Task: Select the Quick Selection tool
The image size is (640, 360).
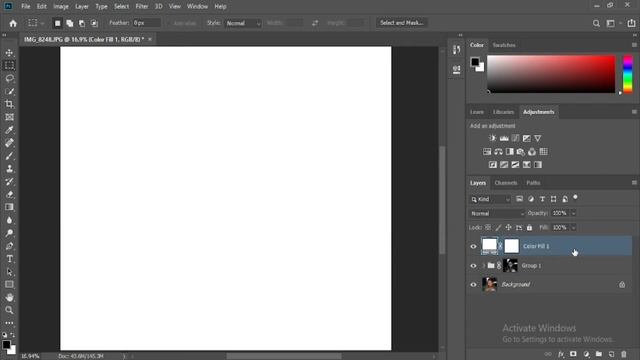Action: pyautogui.click(x=9, y=91)
